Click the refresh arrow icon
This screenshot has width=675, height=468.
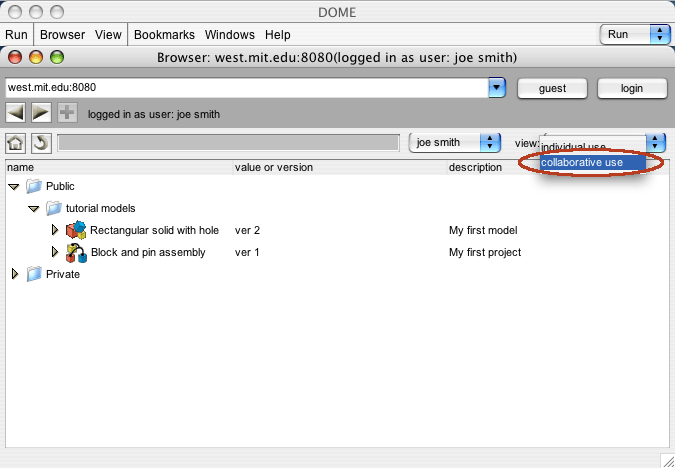[41, 143]
